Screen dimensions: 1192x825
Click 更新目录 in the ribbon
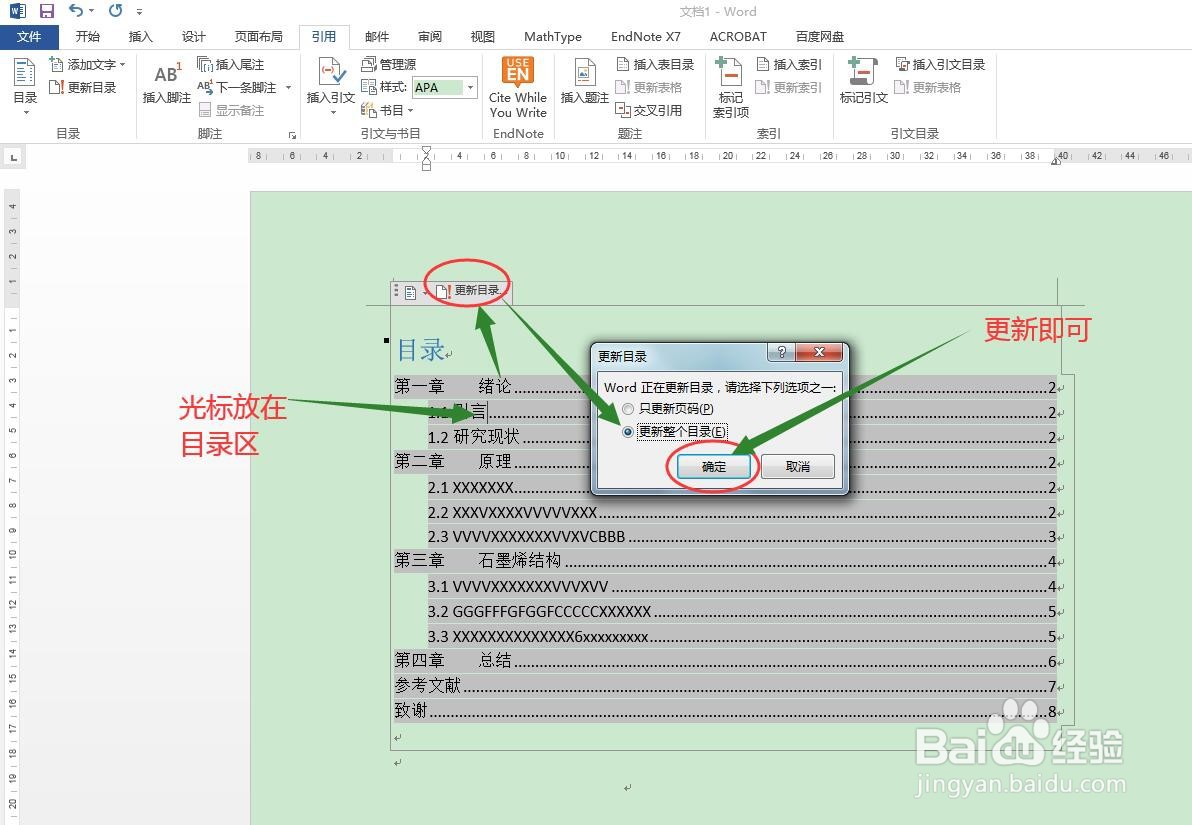coord(83,87)
